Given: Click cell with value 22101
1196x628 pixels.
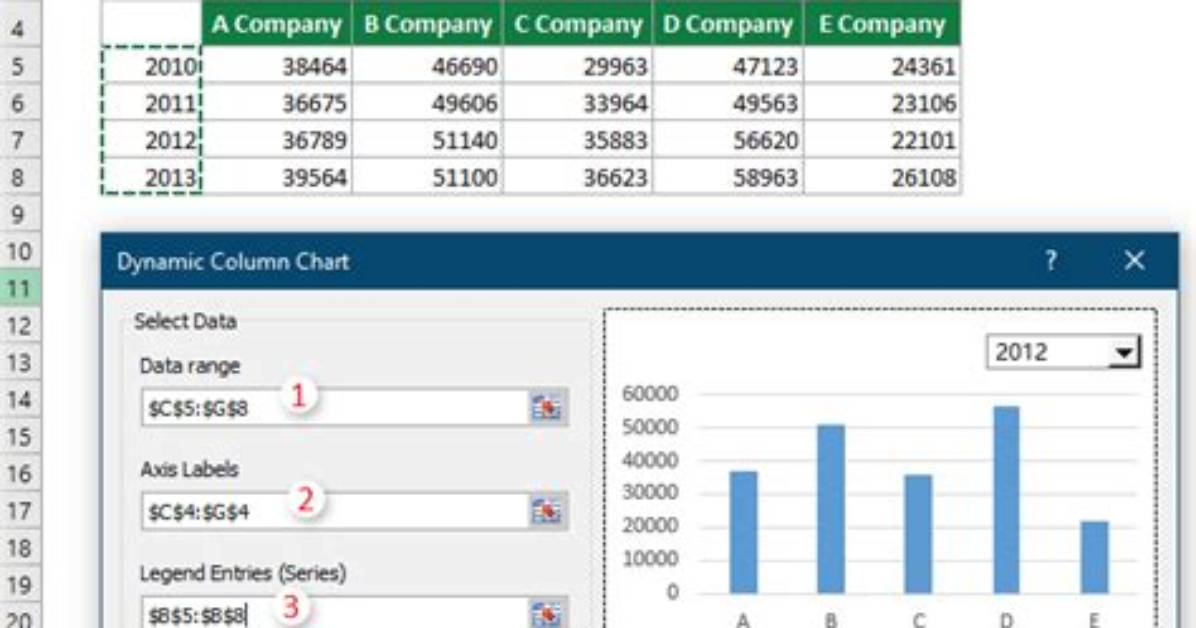Looking at the screenshot, I should [x=883, y=140].
